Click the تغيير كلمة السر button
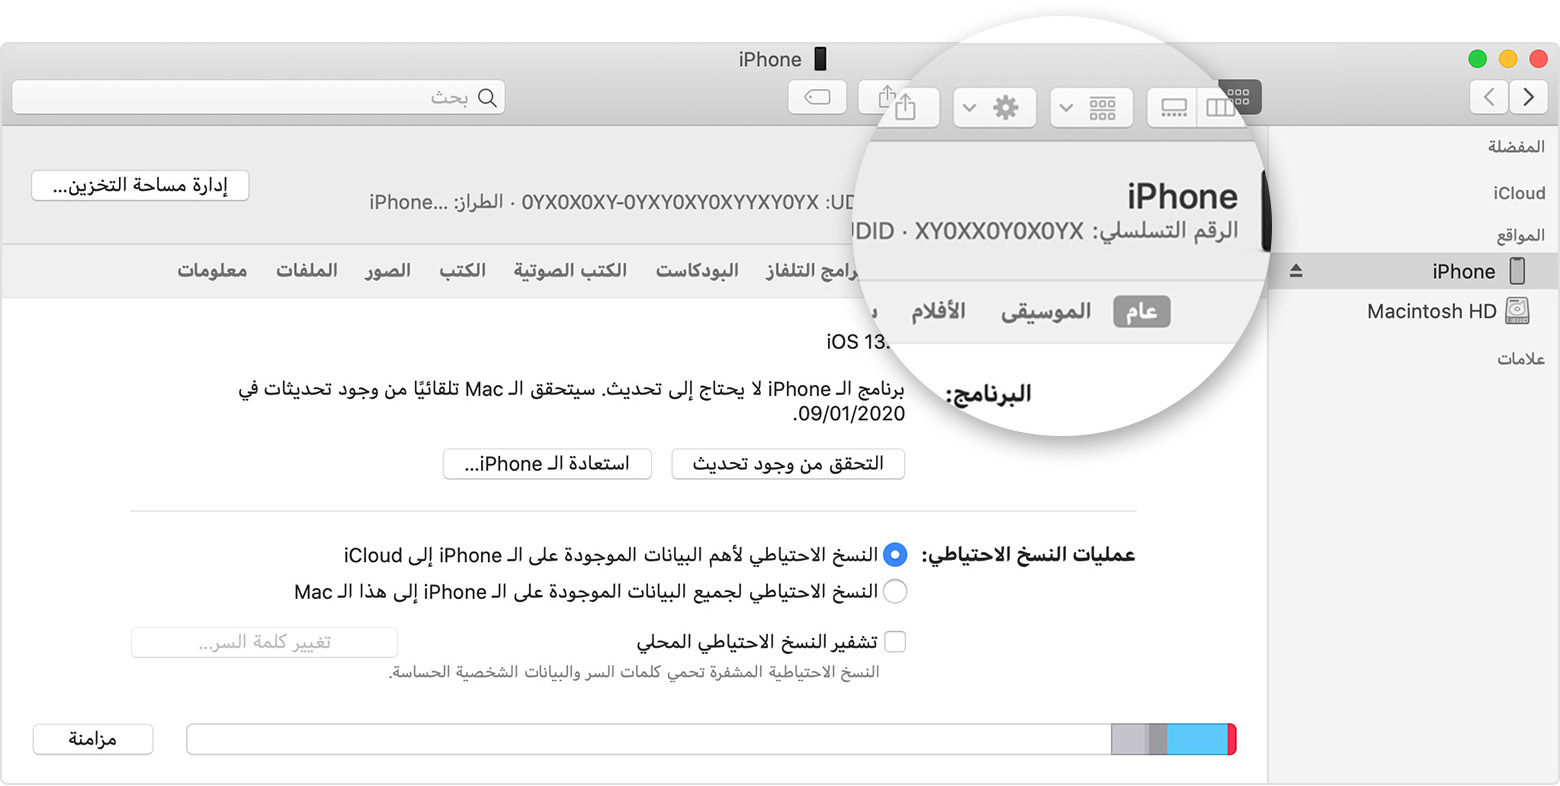This screenshot has height=786, width=1560. [264, 642]
